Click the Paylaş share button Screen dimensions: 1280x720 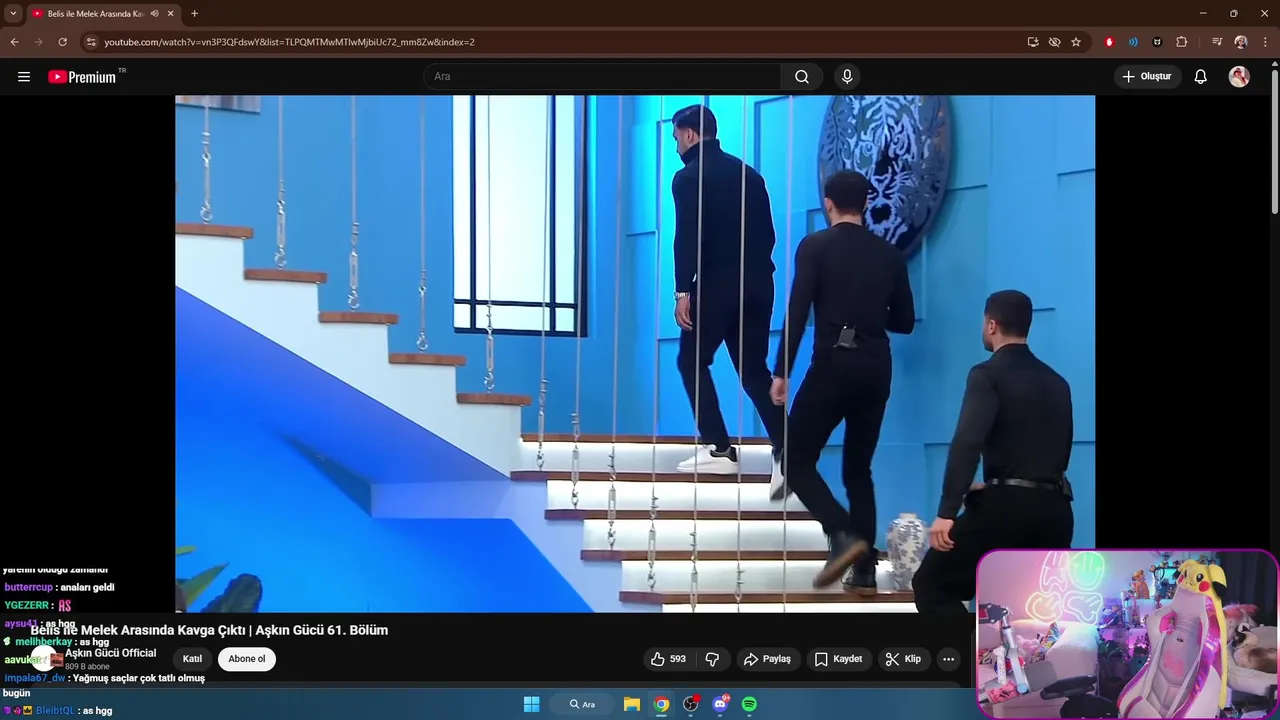(x=767, y=659)
